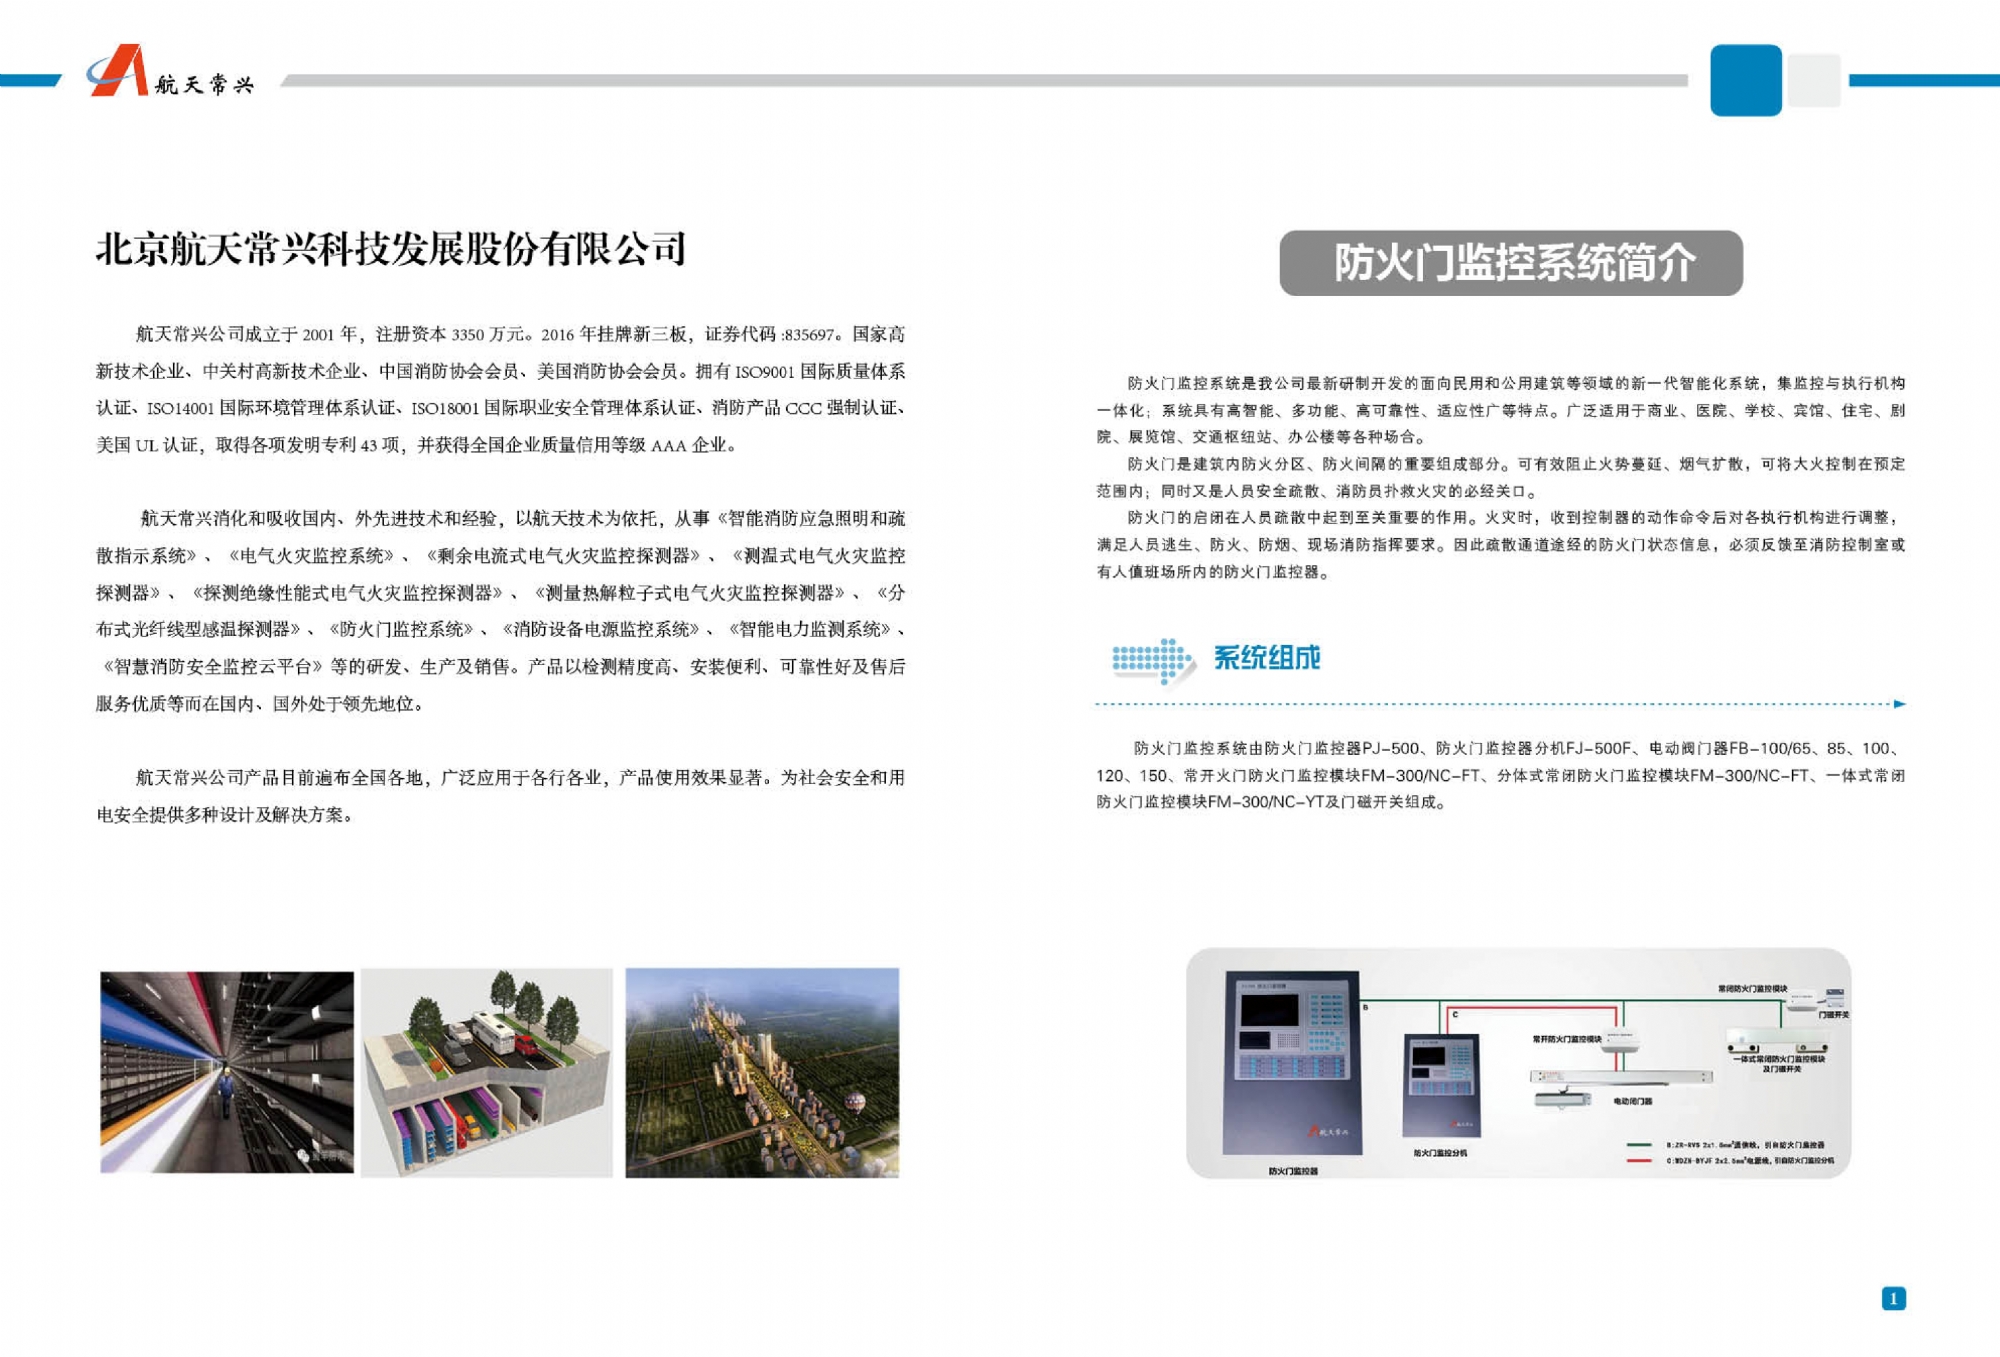Click the 北京航天常兴科技发展股份有限公司 heading
Viewport: 2000px width, 1357px height.
point(391,249)
